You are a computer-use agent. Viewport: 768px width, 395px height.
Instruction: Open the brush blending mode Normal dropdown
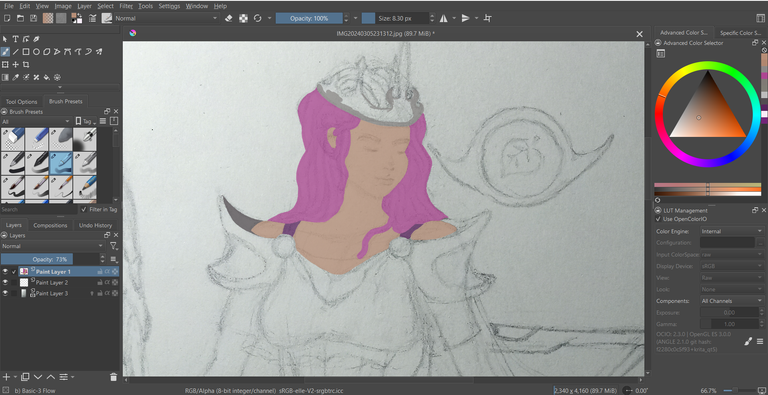point(166,18)
